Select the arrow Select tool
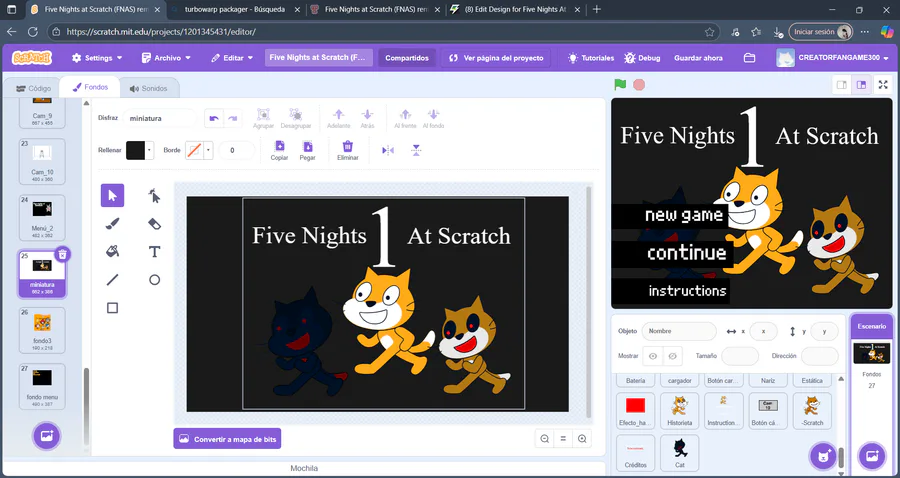900x478 pixels. pyautogui.click(x=112, y=196)
